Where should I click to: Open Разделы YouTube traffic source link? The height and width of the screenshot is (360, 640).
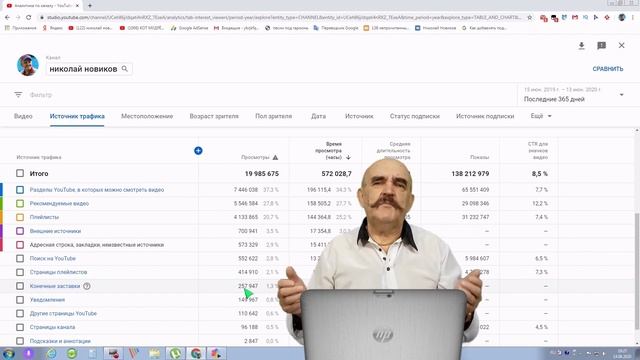tap(97, 190)
